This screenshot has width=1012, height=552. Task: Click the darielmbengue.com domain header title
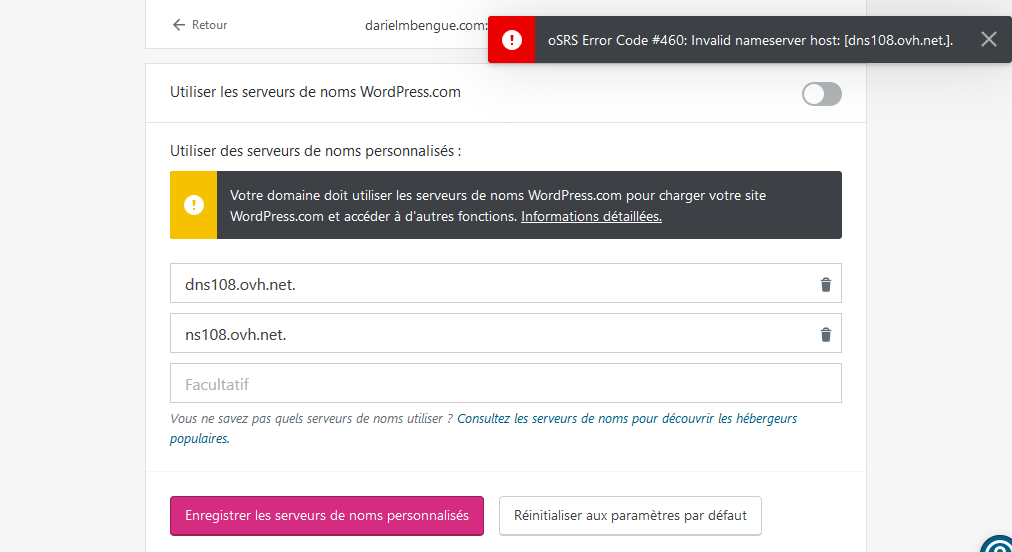(x=425, y=25)
